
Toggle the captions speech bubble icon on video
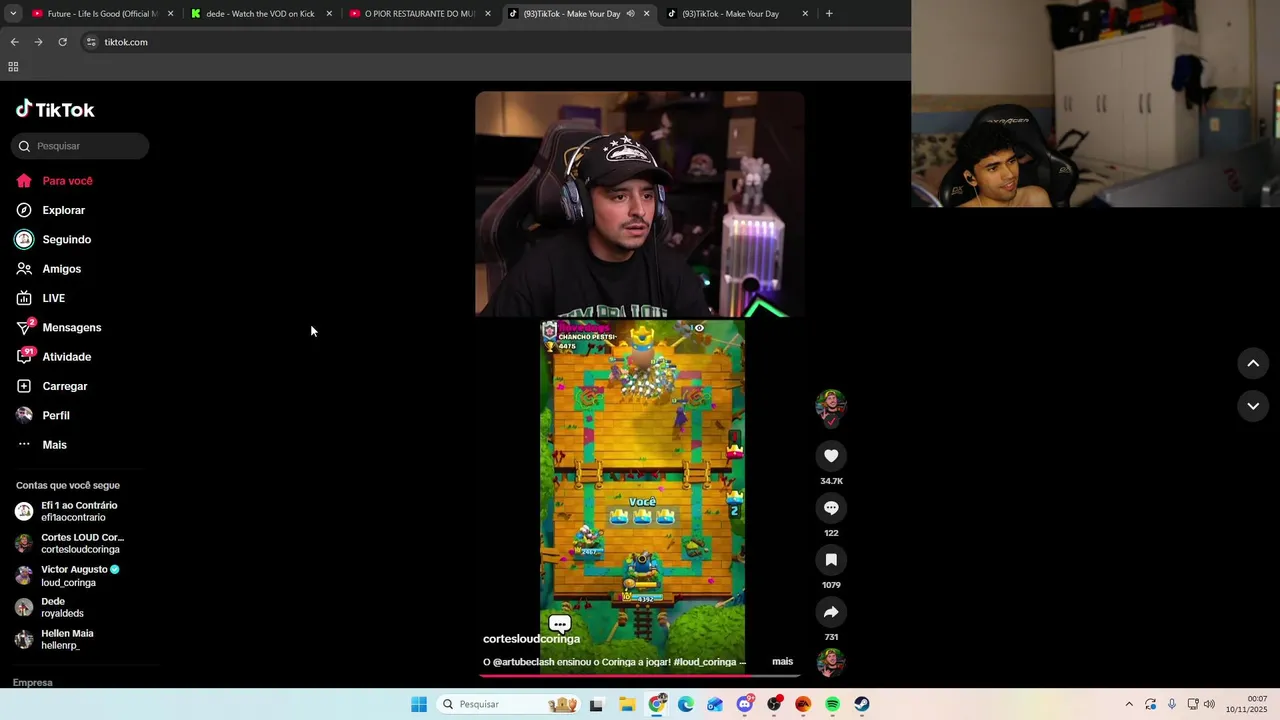click(560, 624)
